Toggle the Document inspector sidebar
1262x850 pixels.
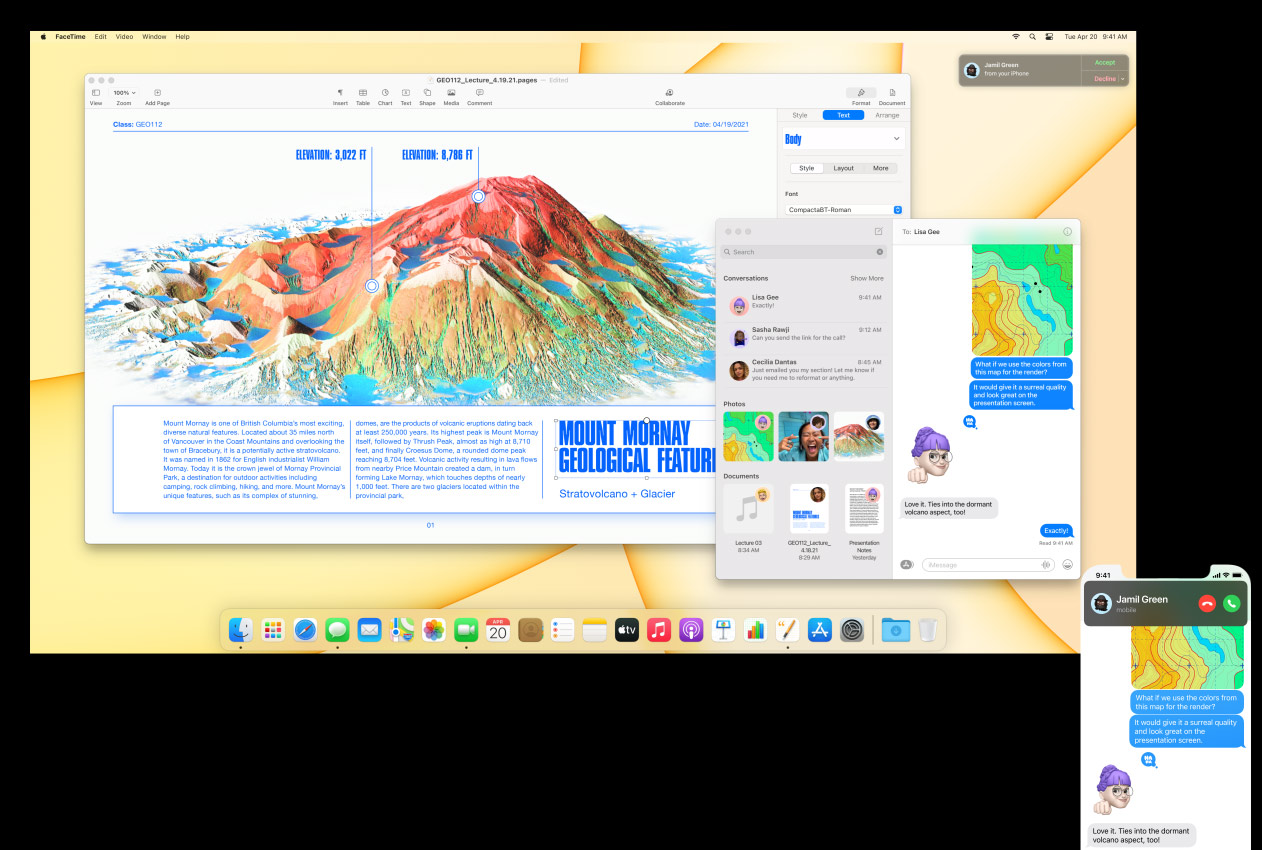click(892, 93)
